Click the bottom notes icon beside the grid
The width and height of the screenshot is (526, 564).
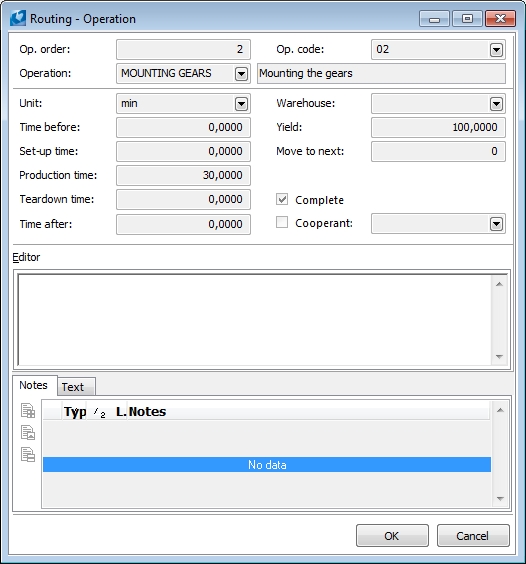(x=28, y=455)
